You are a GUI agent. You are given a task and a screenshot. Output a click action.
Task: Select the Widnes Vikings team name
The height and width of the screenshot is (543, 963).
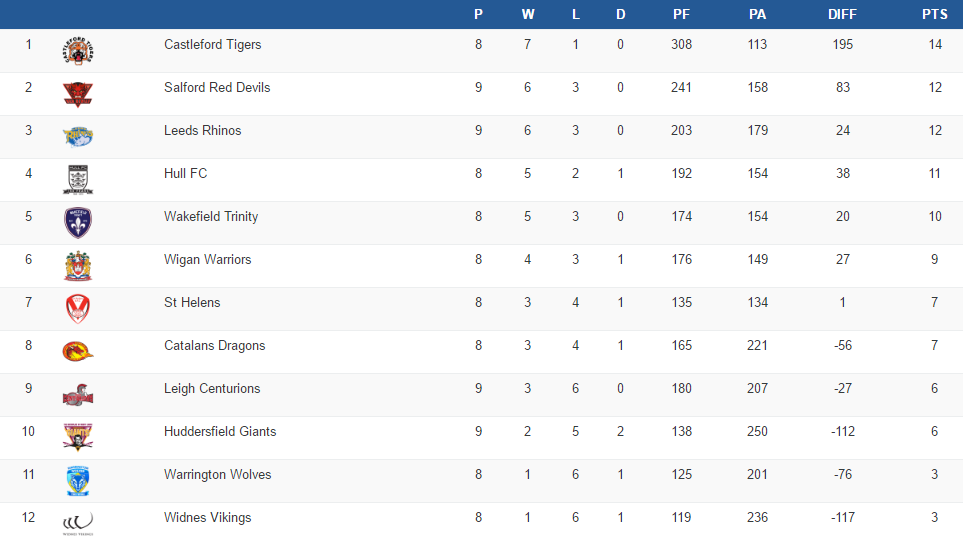(x=208, y=518)
